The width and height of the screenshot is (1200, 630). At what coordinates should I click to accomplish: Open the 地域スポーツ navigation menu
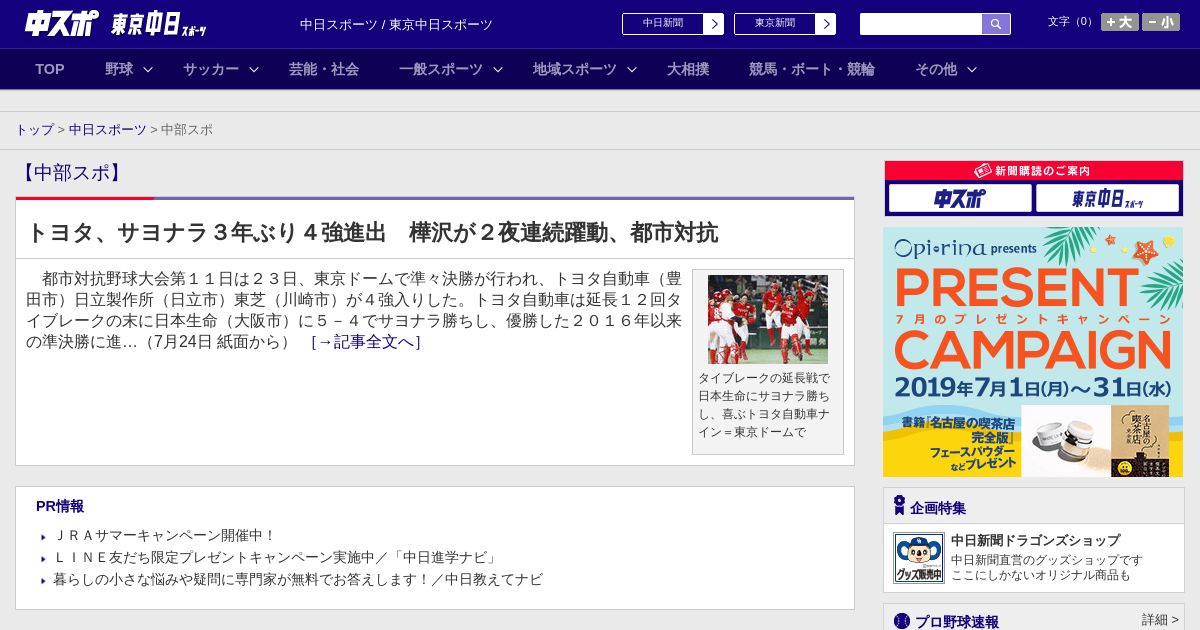pos(575,69)
